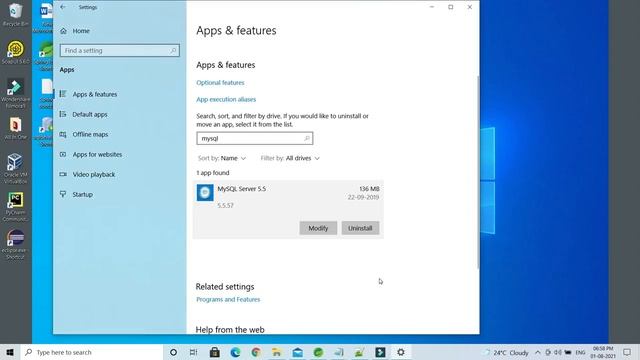
Task: Click the MySQL Server 5.5 app icon
Action: click(205, 192)
